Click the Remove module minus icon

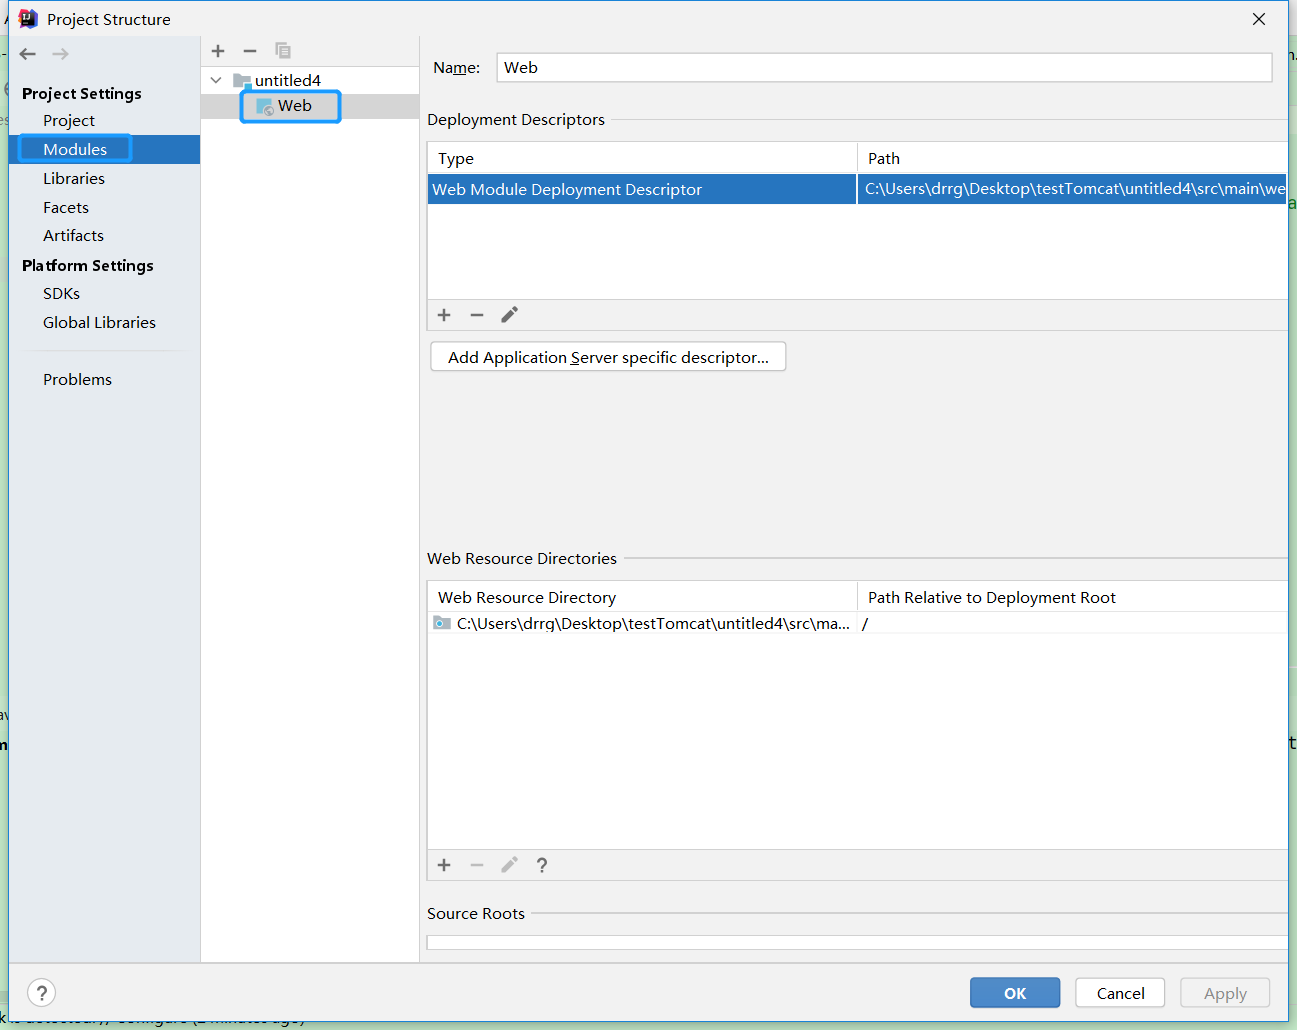tap(250, 51)
